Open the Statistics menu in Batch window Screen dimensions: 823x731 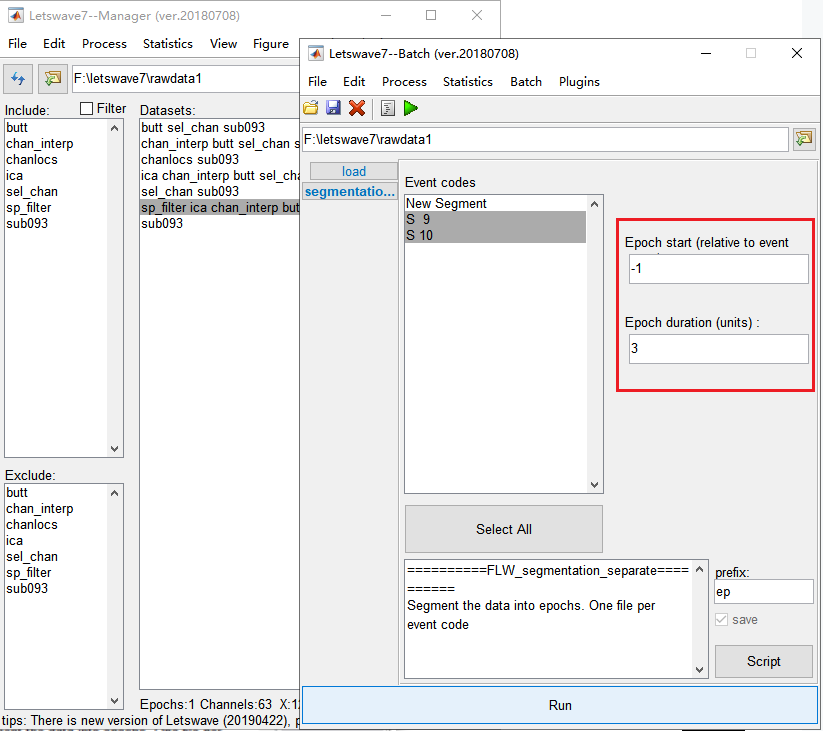click(x=468, y=82)
